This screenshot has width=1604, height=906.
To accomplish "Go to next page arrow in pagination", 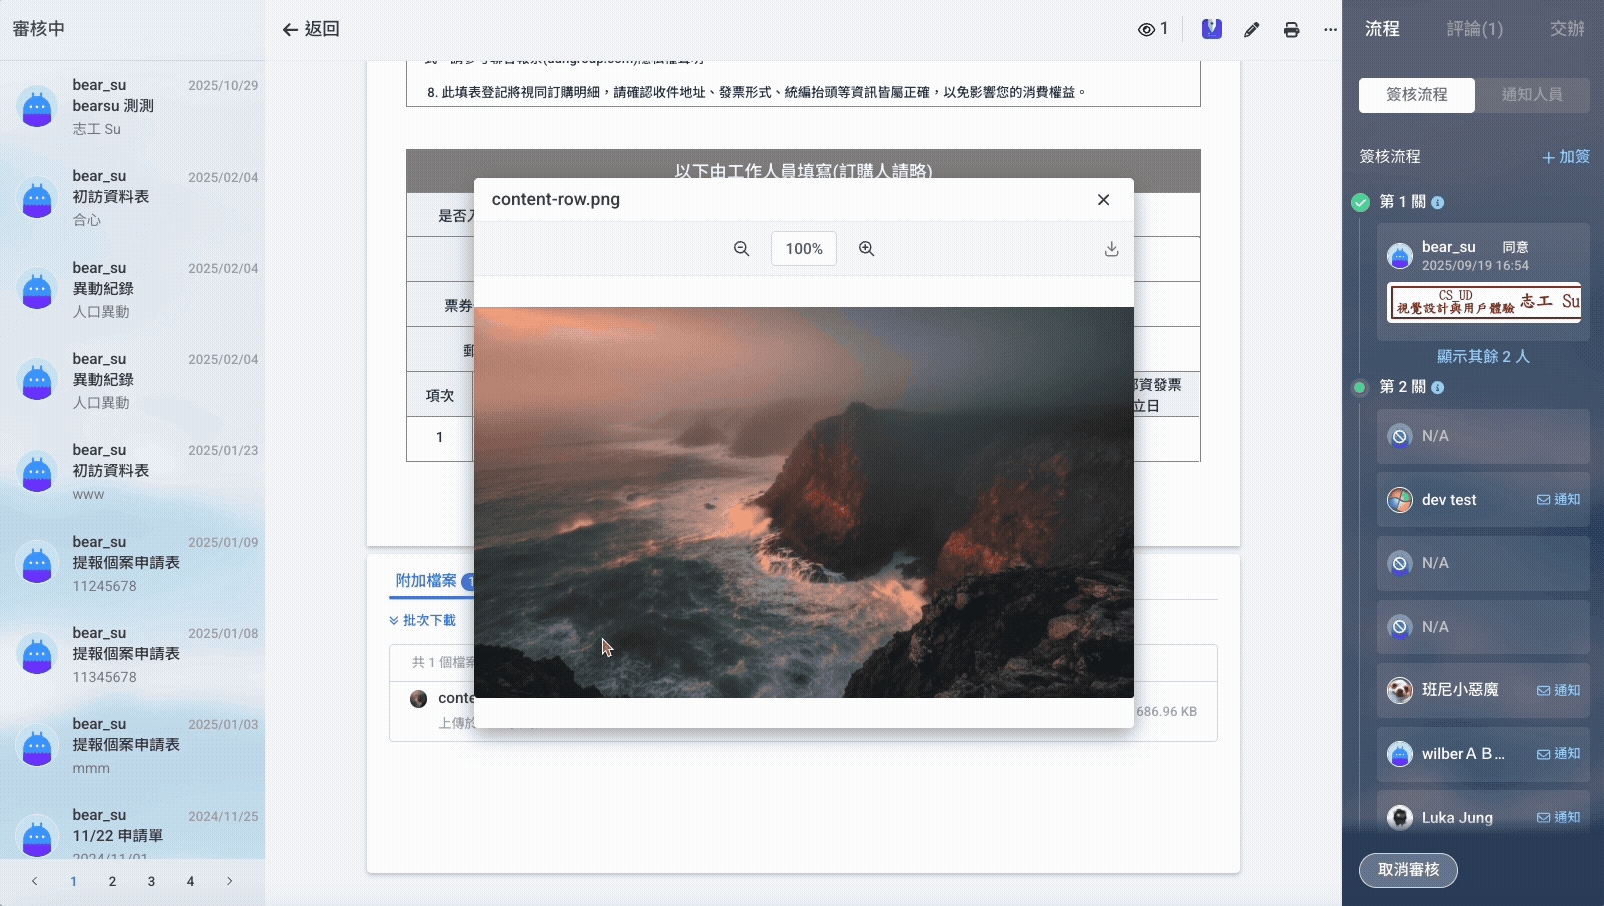I will pos(229,881).
